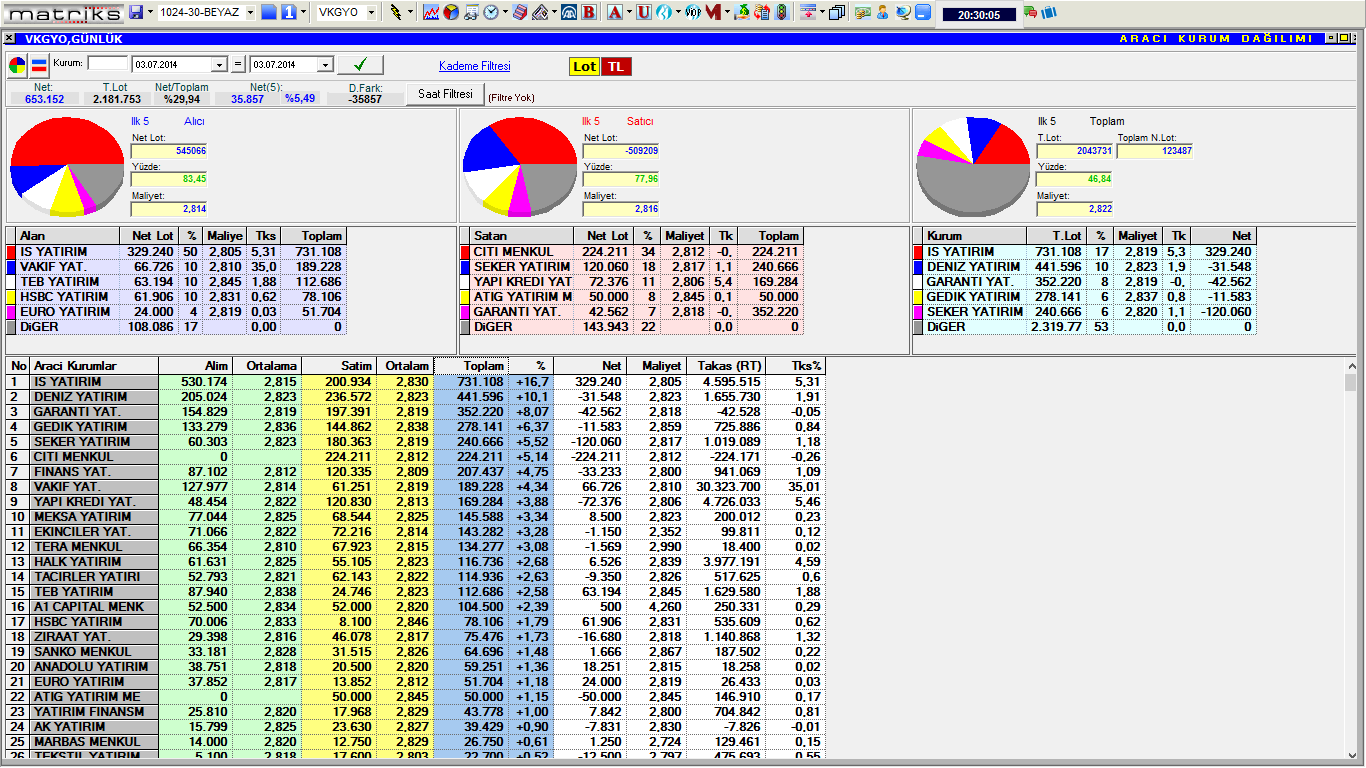Toggle the yellow Lot unit button
Image resolution: width=1366 pixels, height=768 pixels.
coord(584,66)
